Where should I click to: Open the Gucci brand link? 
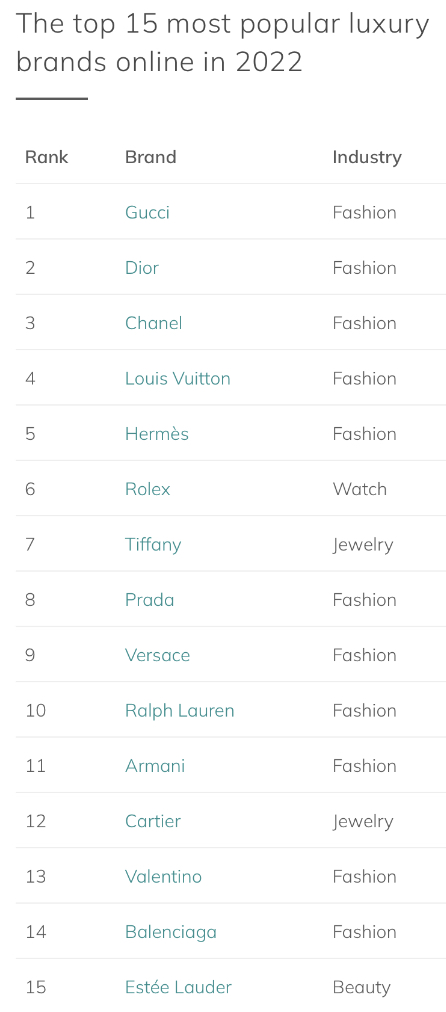[x=147, y=212]
